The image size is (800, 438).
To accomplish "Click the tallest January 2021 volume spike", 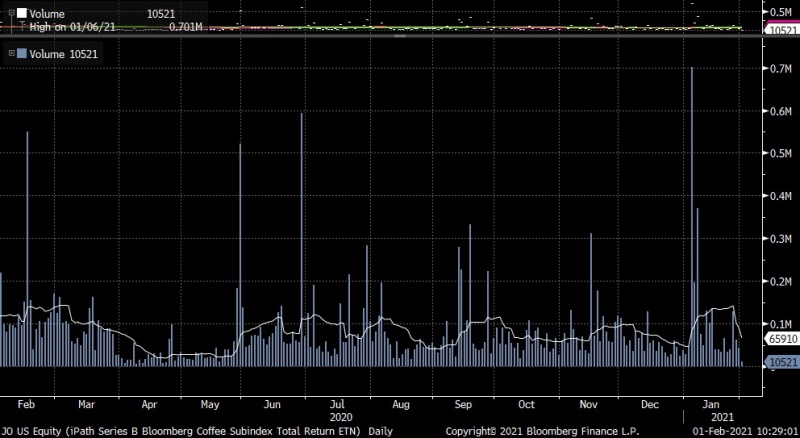I will point(692,216).
